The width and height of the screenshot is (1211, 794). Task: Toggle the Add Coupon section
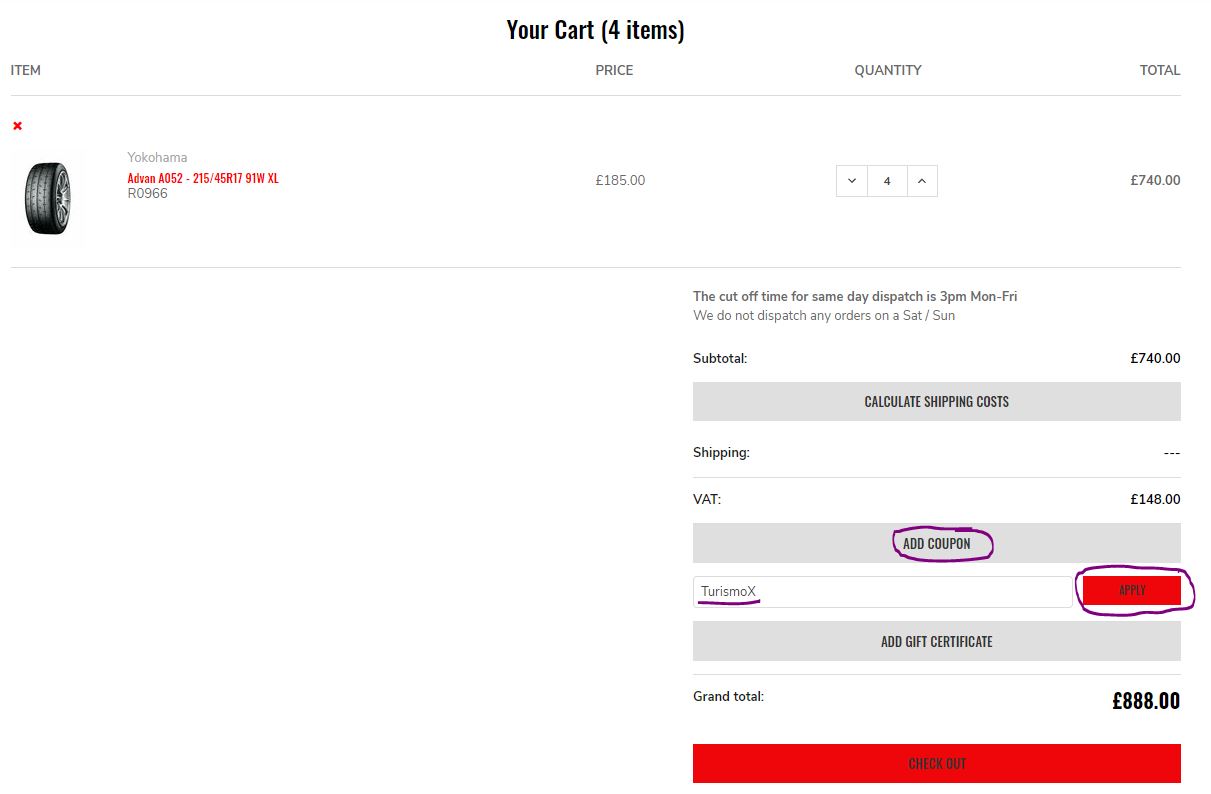pos(936,543)
